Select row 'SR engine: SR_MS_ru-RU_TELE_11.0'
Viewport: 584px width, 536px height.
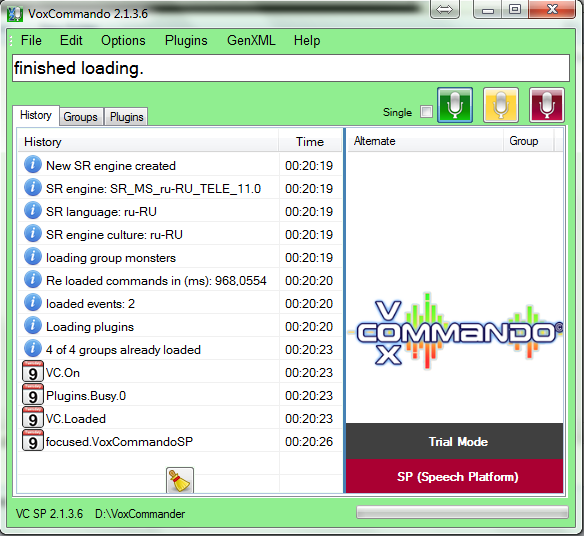tap(180, 188)
